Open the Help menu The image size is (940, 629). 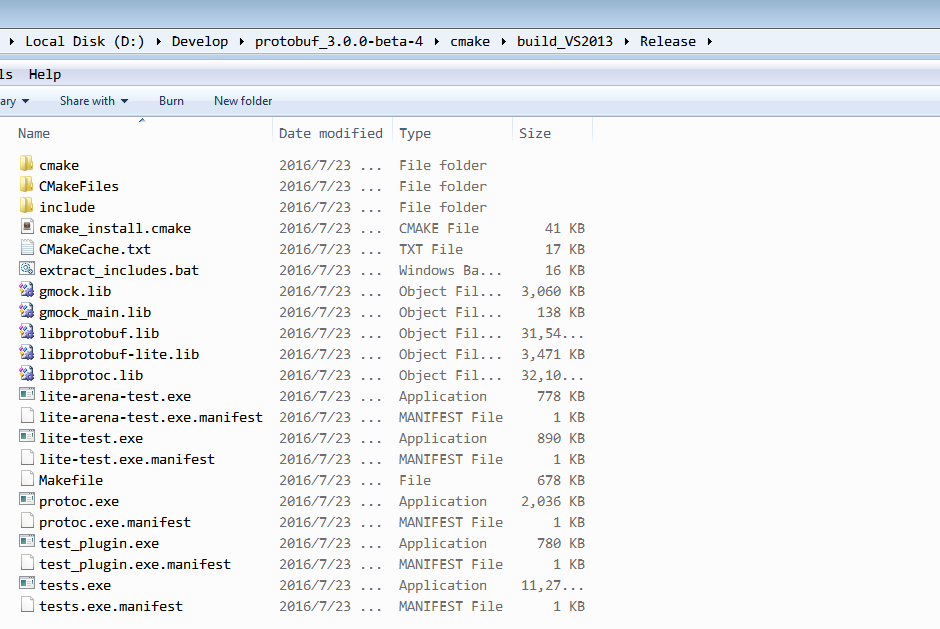coord(45,74)
